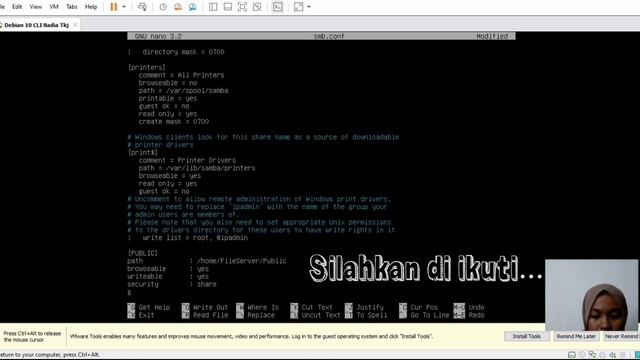Image resolution: width=640 pixels, height=360 pixels.
Task: Toggle the thumbnail bar view
Action: (x=227, y=7)
